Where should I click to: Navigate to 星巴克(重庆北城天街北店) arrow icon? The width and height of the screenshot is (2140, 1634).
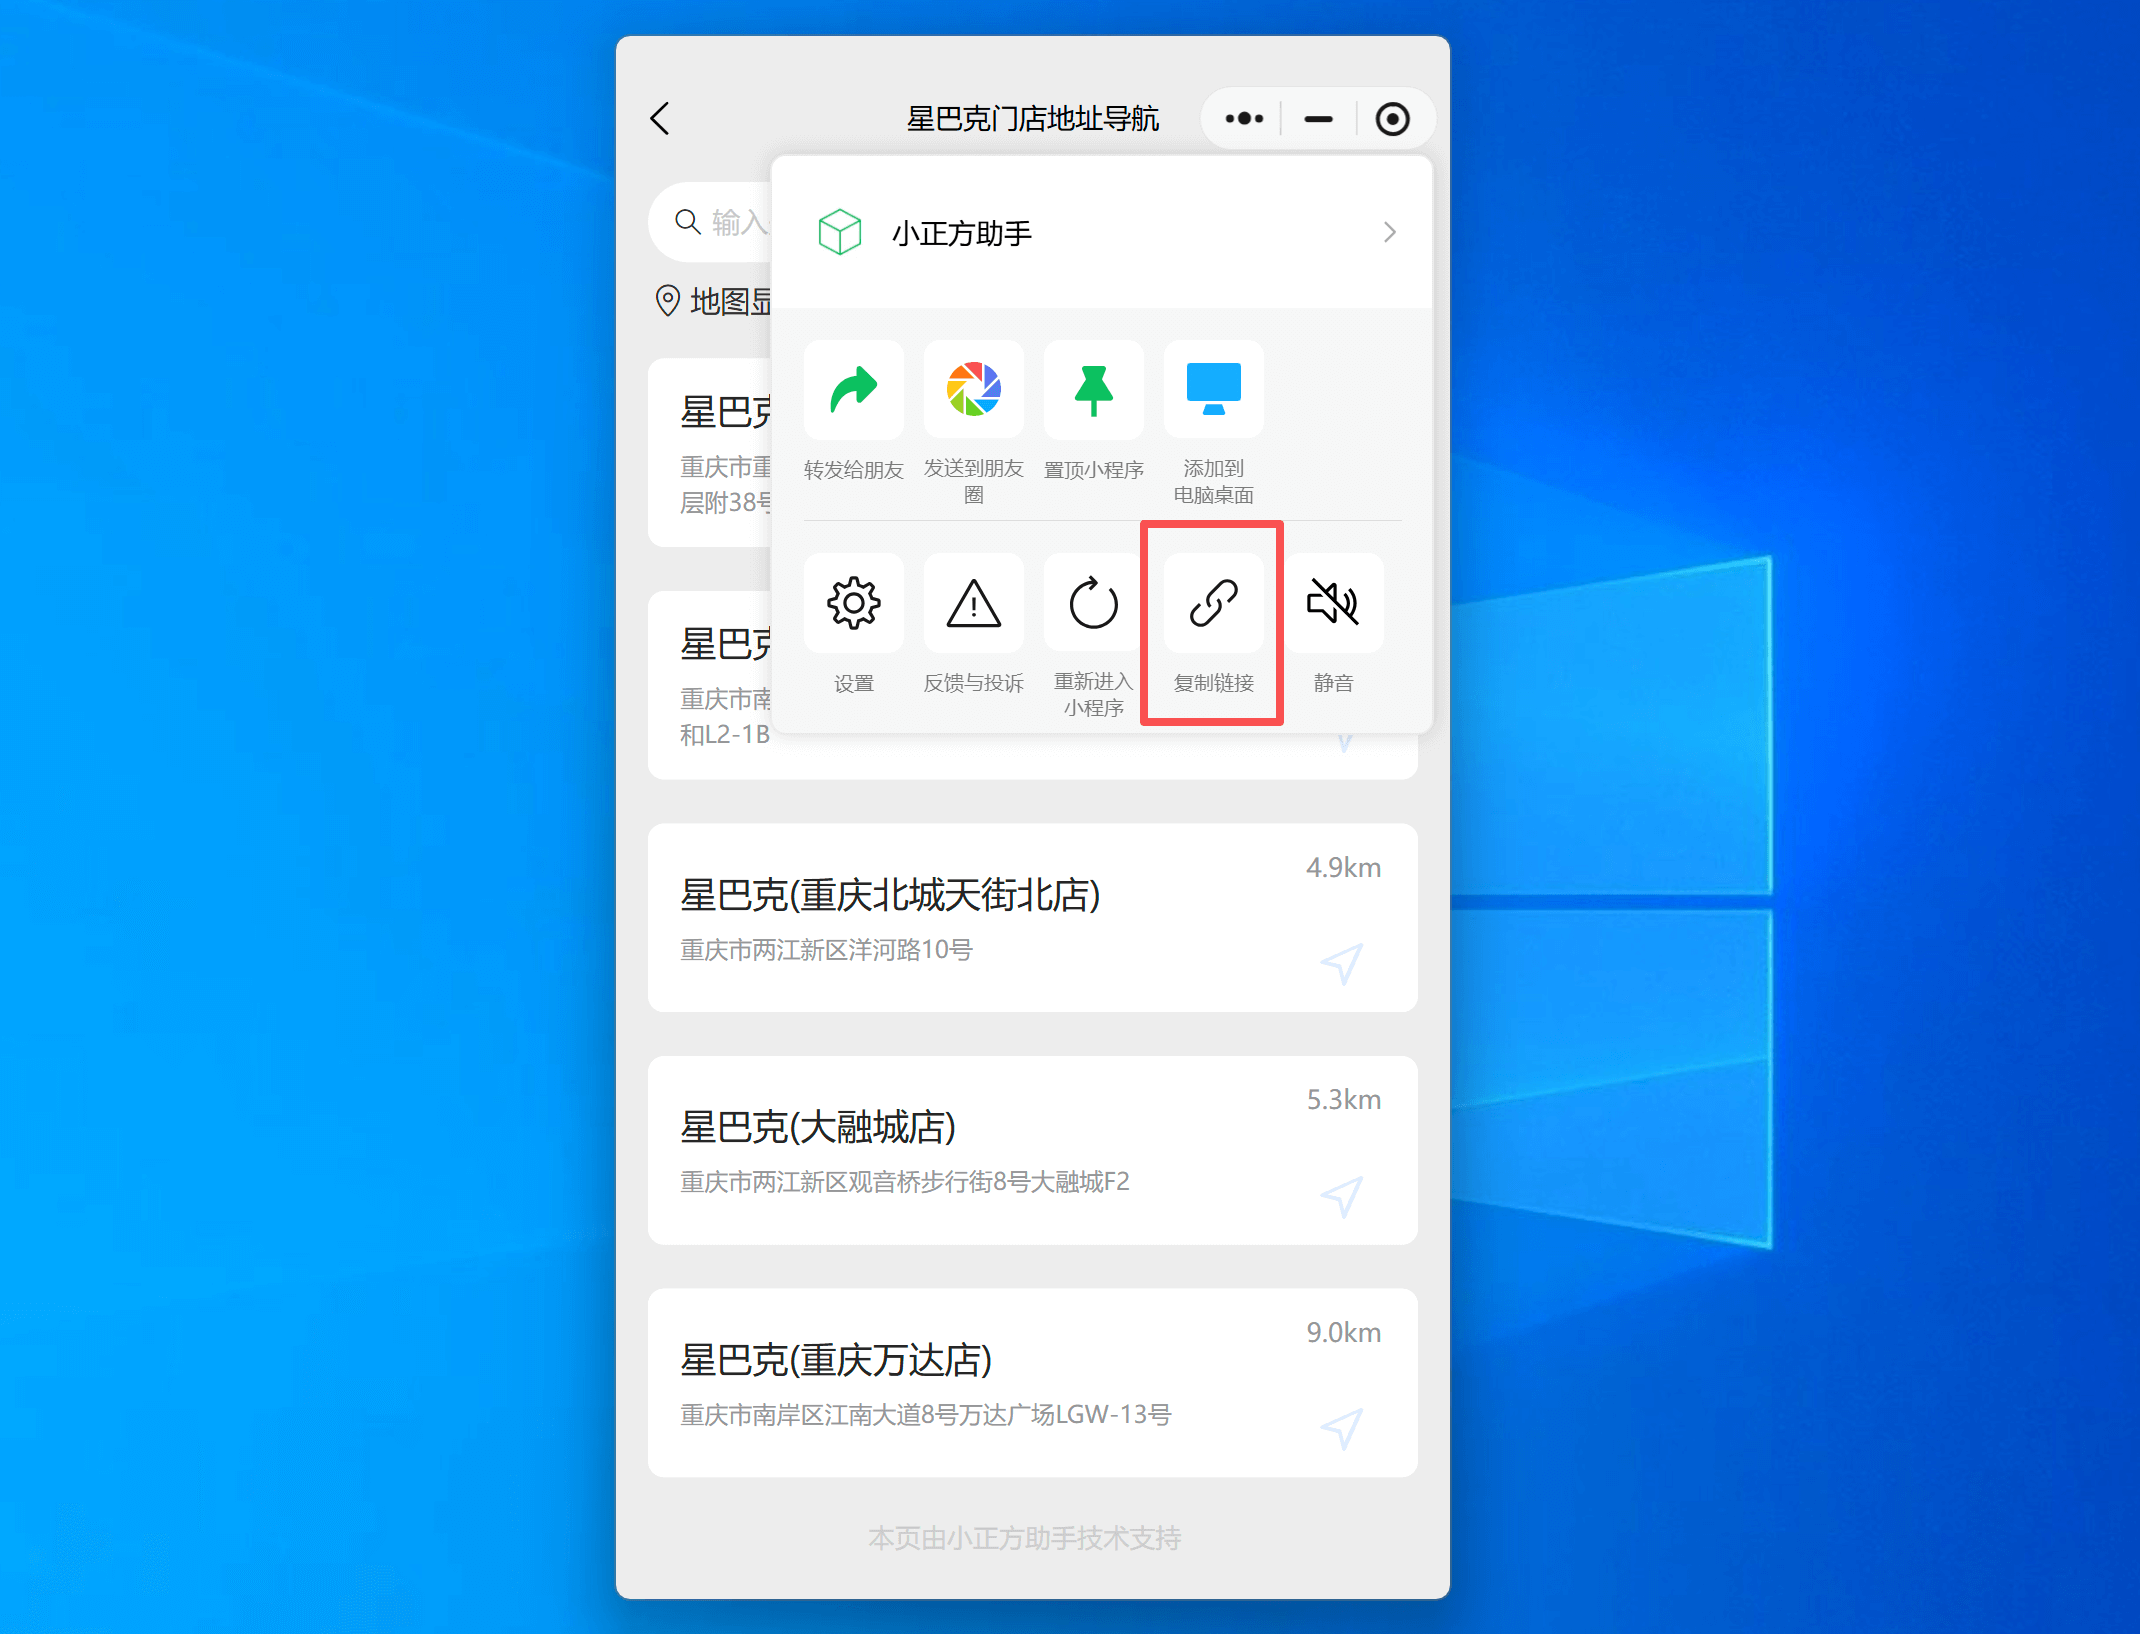pyautogui.click(x=1341, y=964)
